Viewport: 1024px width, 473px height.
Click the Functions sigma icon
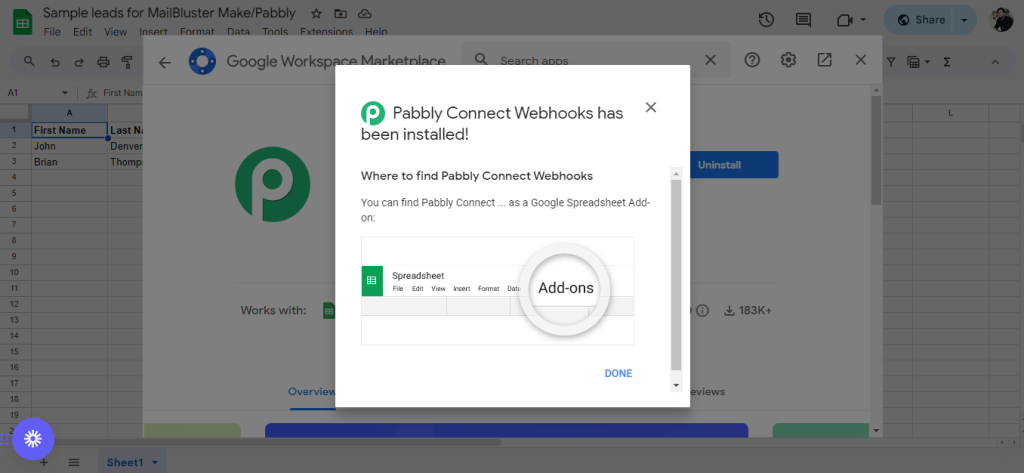[946, 62]
